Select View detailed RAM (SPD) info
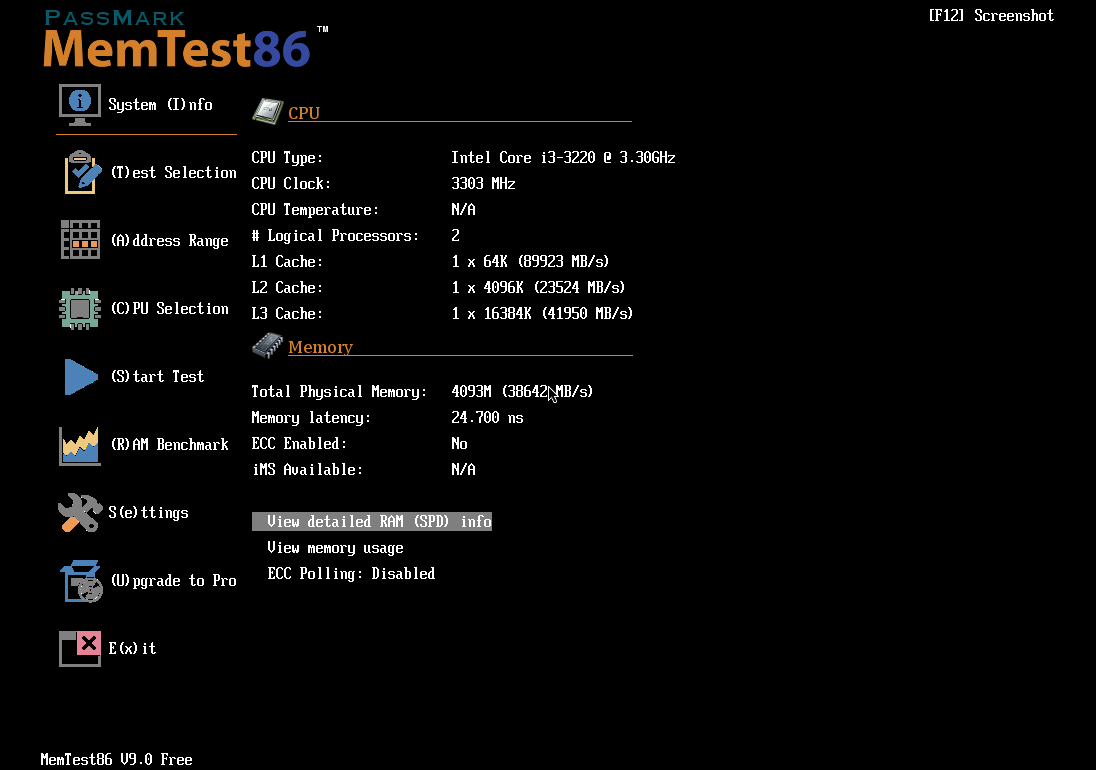1096x770 pixels. (372, 521)
